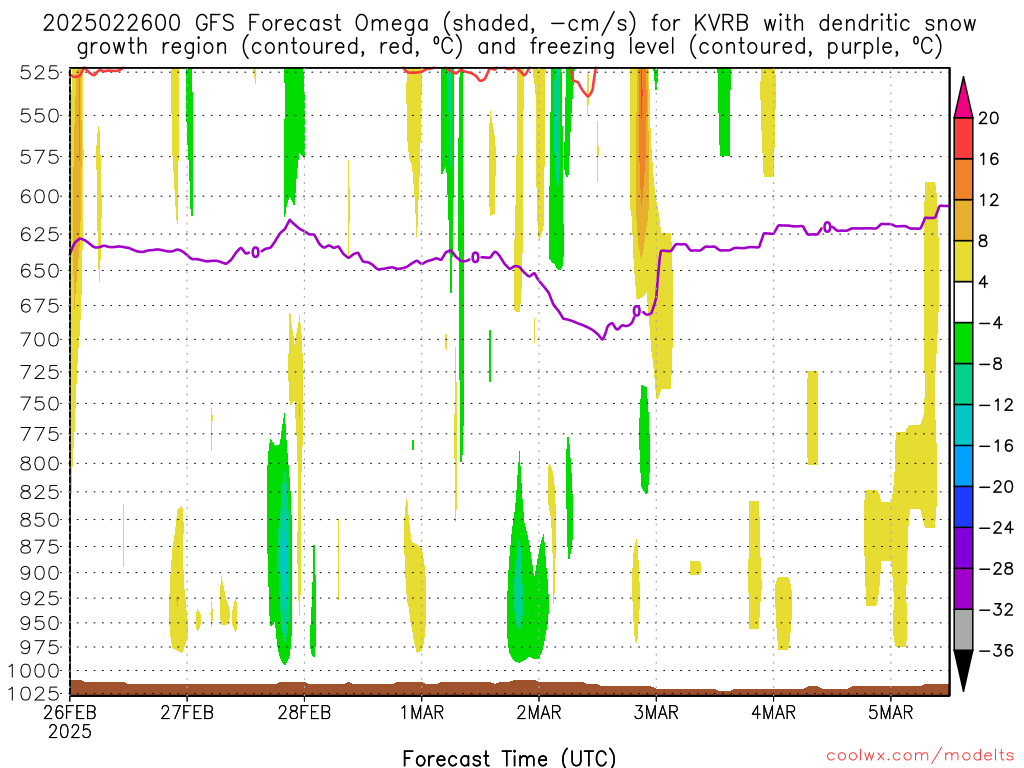Click the orange colorbar swatch between 12 and 16

click(963, 180)
